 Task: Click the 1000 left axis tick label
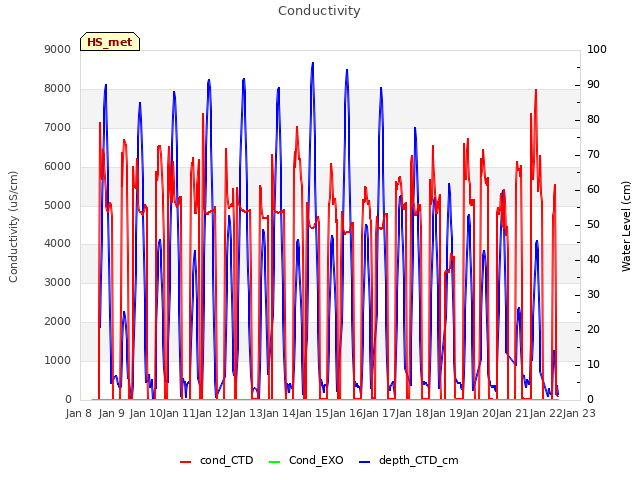click(58, 360)
